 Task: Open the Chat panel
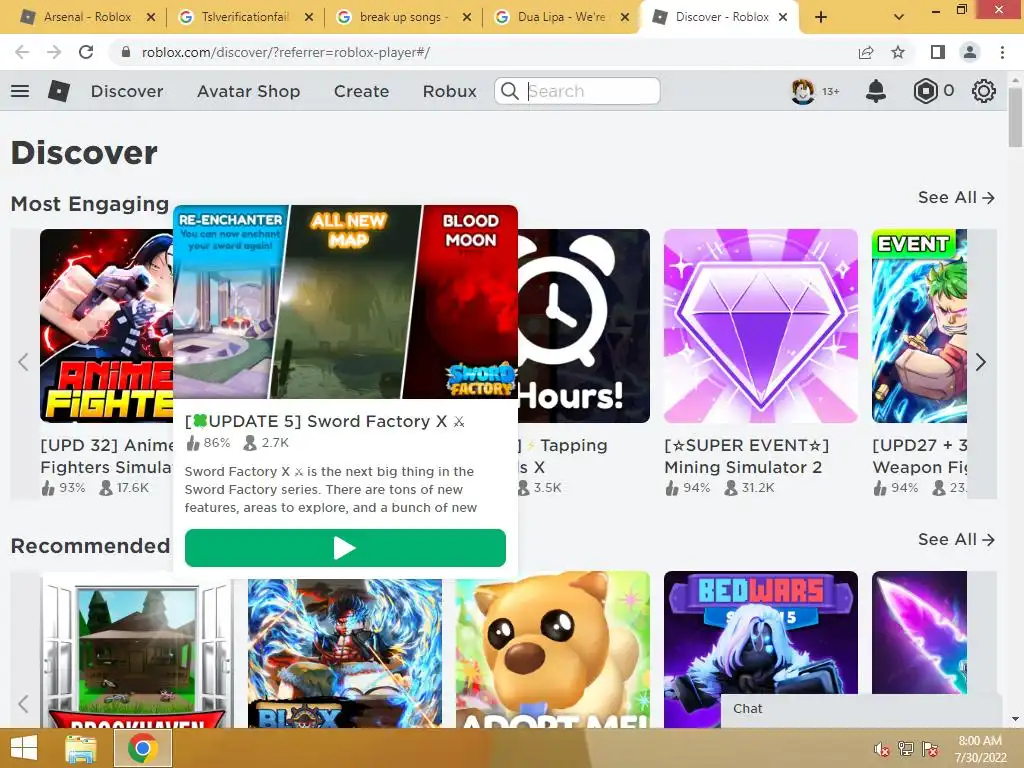[x=861, y=709]
